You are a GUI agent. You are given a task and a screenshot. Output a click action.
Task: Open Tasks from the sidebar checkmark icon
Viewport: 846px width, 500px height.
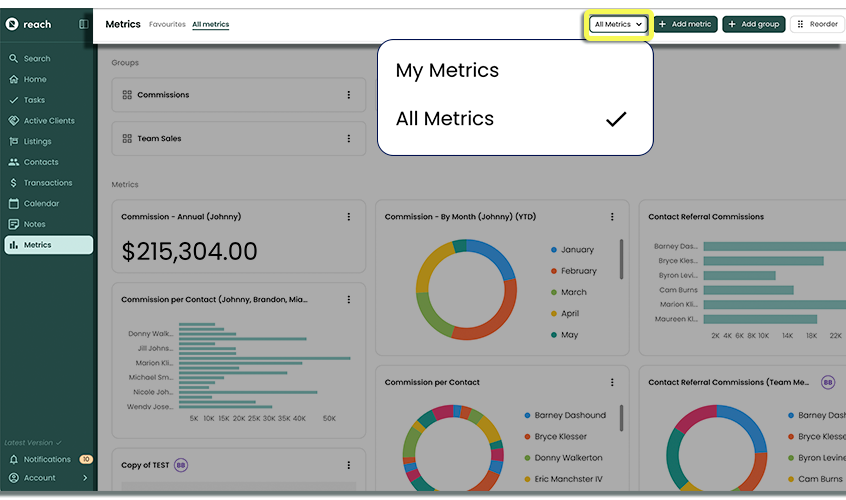(14, 100)
